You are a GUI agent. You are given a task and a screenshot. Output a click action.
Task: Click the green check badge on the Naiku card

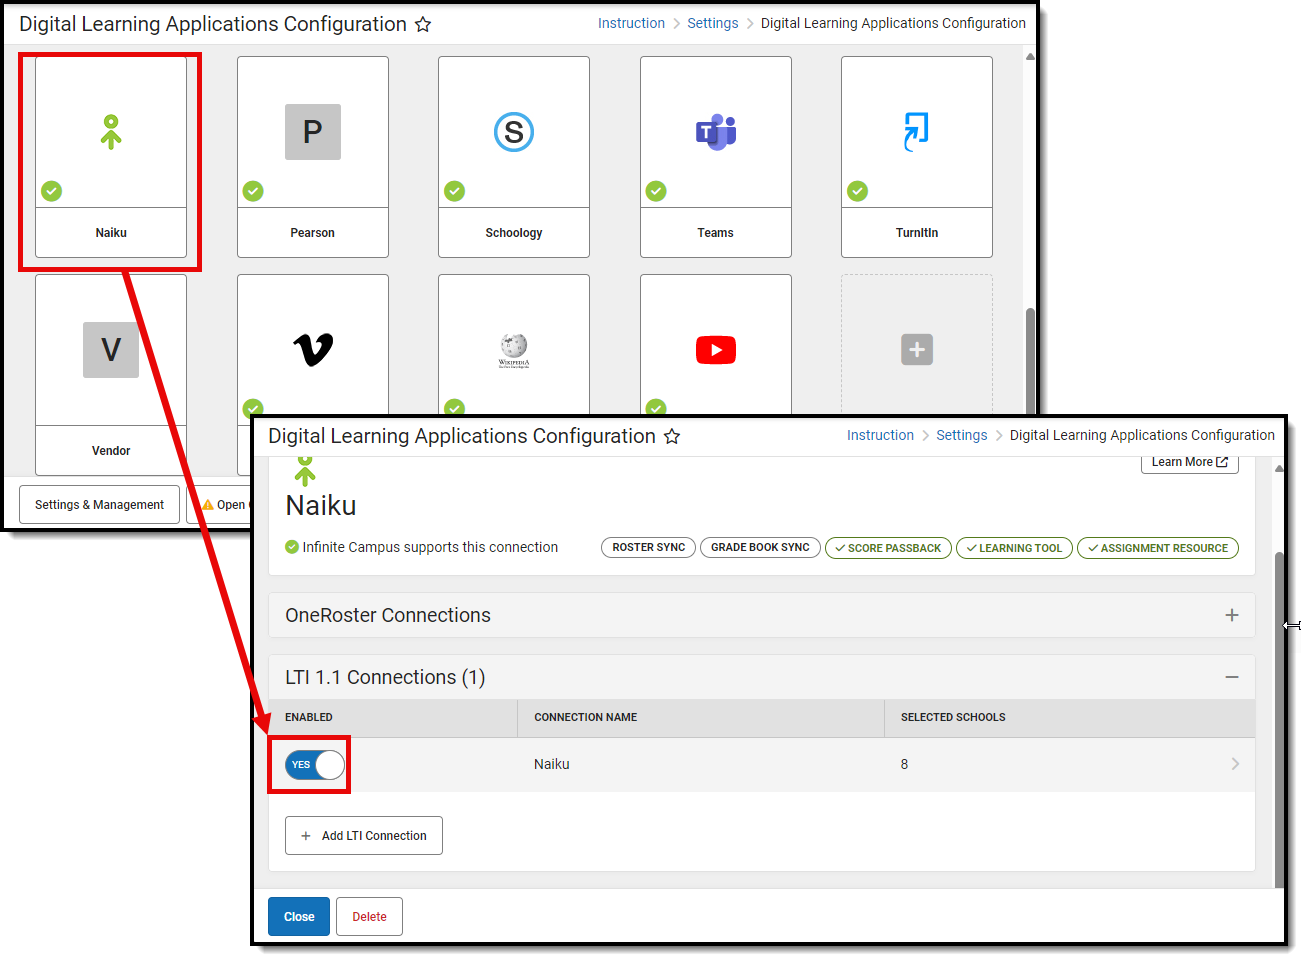pos(52,191)
